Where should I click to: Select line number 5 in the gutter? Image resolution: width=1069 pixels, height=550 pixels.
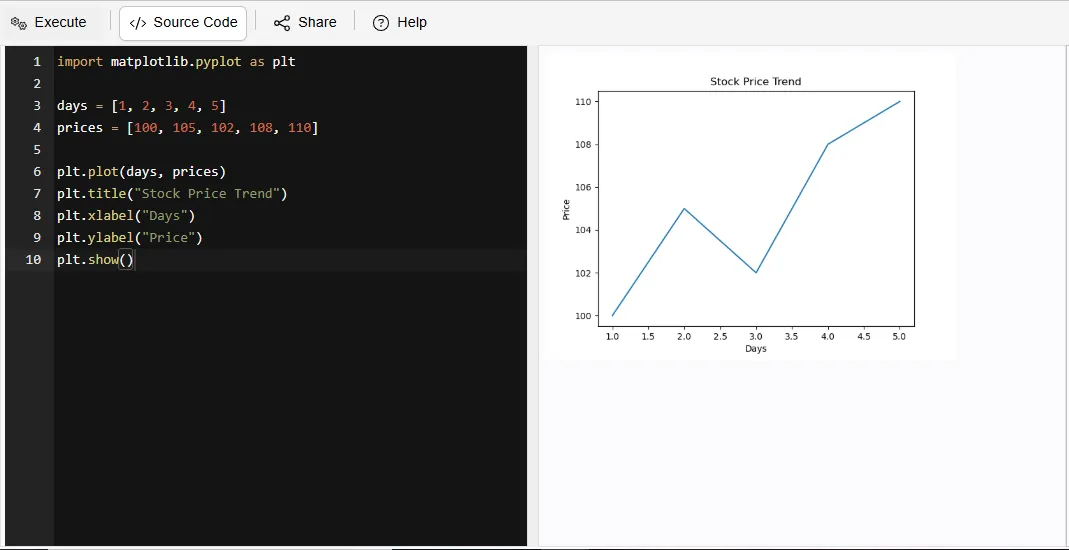37,149
